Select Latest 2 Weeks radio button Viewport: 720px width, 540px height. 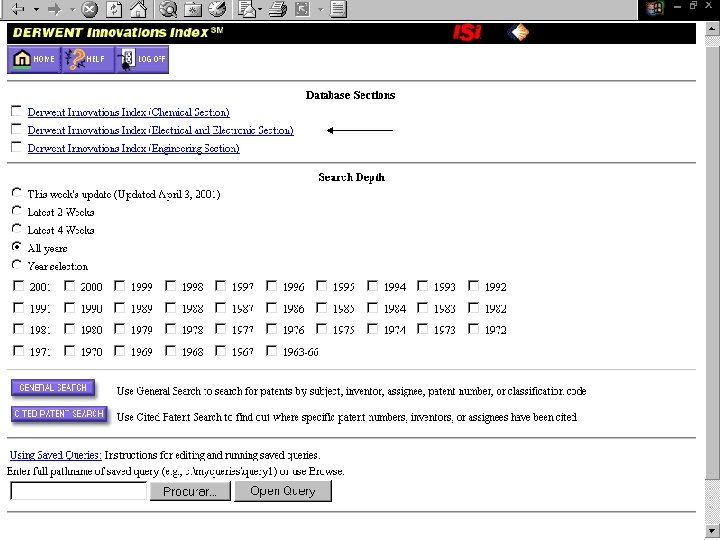[17, 210]
